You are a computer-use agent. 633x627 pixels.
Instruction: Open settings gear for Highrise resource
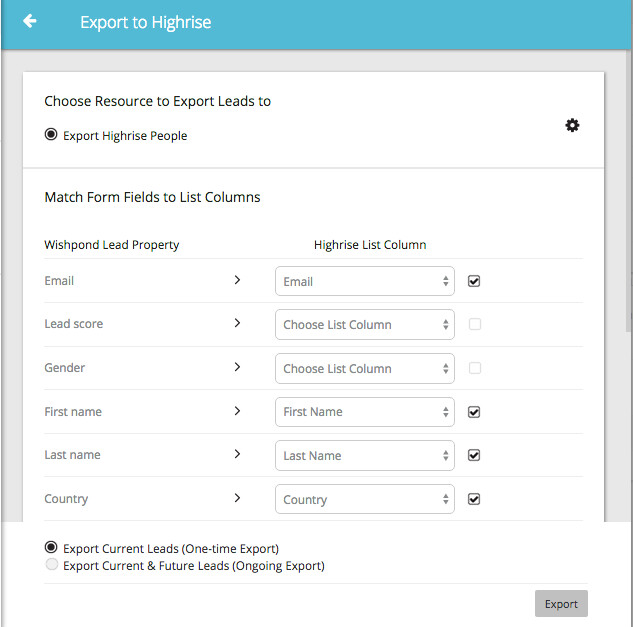[x=572, y=125]
